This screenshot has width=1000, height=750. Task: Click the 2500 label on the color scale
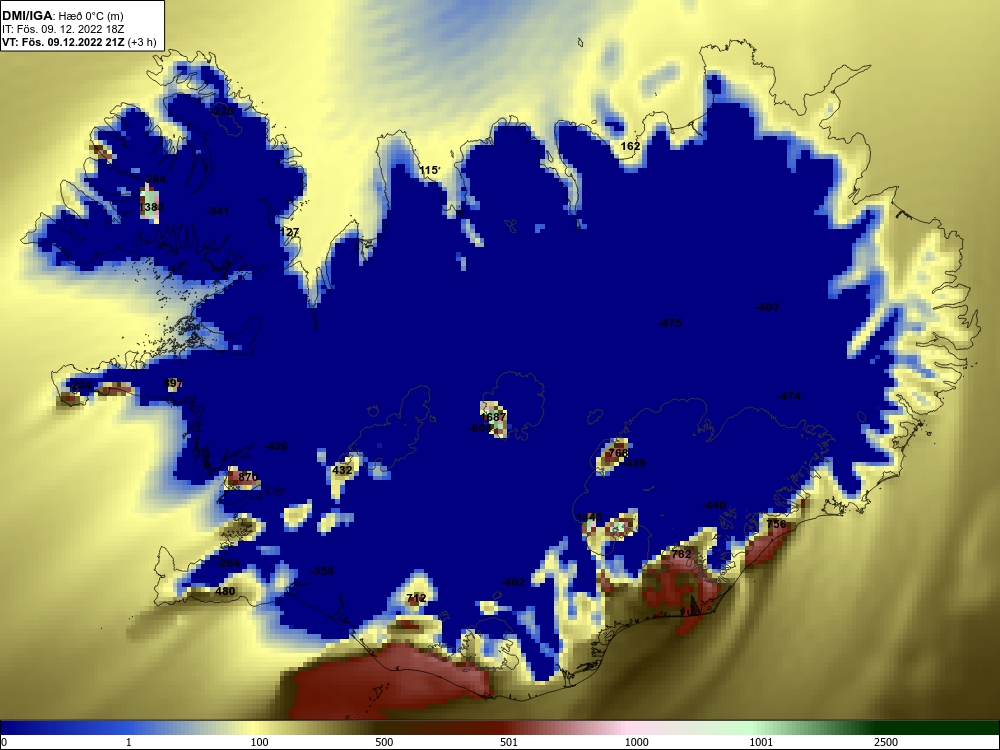pos(886,742)
